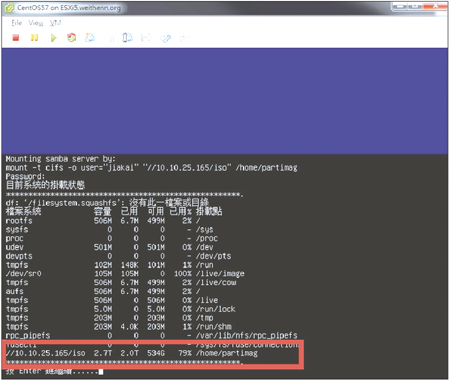The width and height of the screenshot is (450, 381).
Task: Open the VM menu
Action: pyautogui.click(x=55, y=23)
